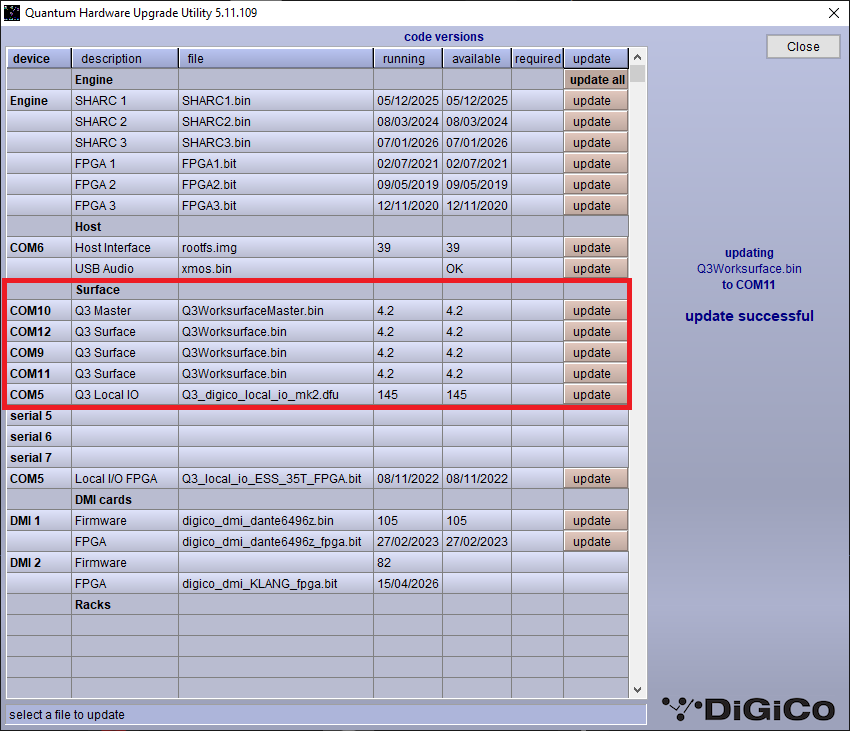Image resolution: width=850 pixels, height=731 pixels.
Task: Select Q3_digico_local_io_mk2.dfu file cell
Action: pyautogui.click(x=276, y=395)
